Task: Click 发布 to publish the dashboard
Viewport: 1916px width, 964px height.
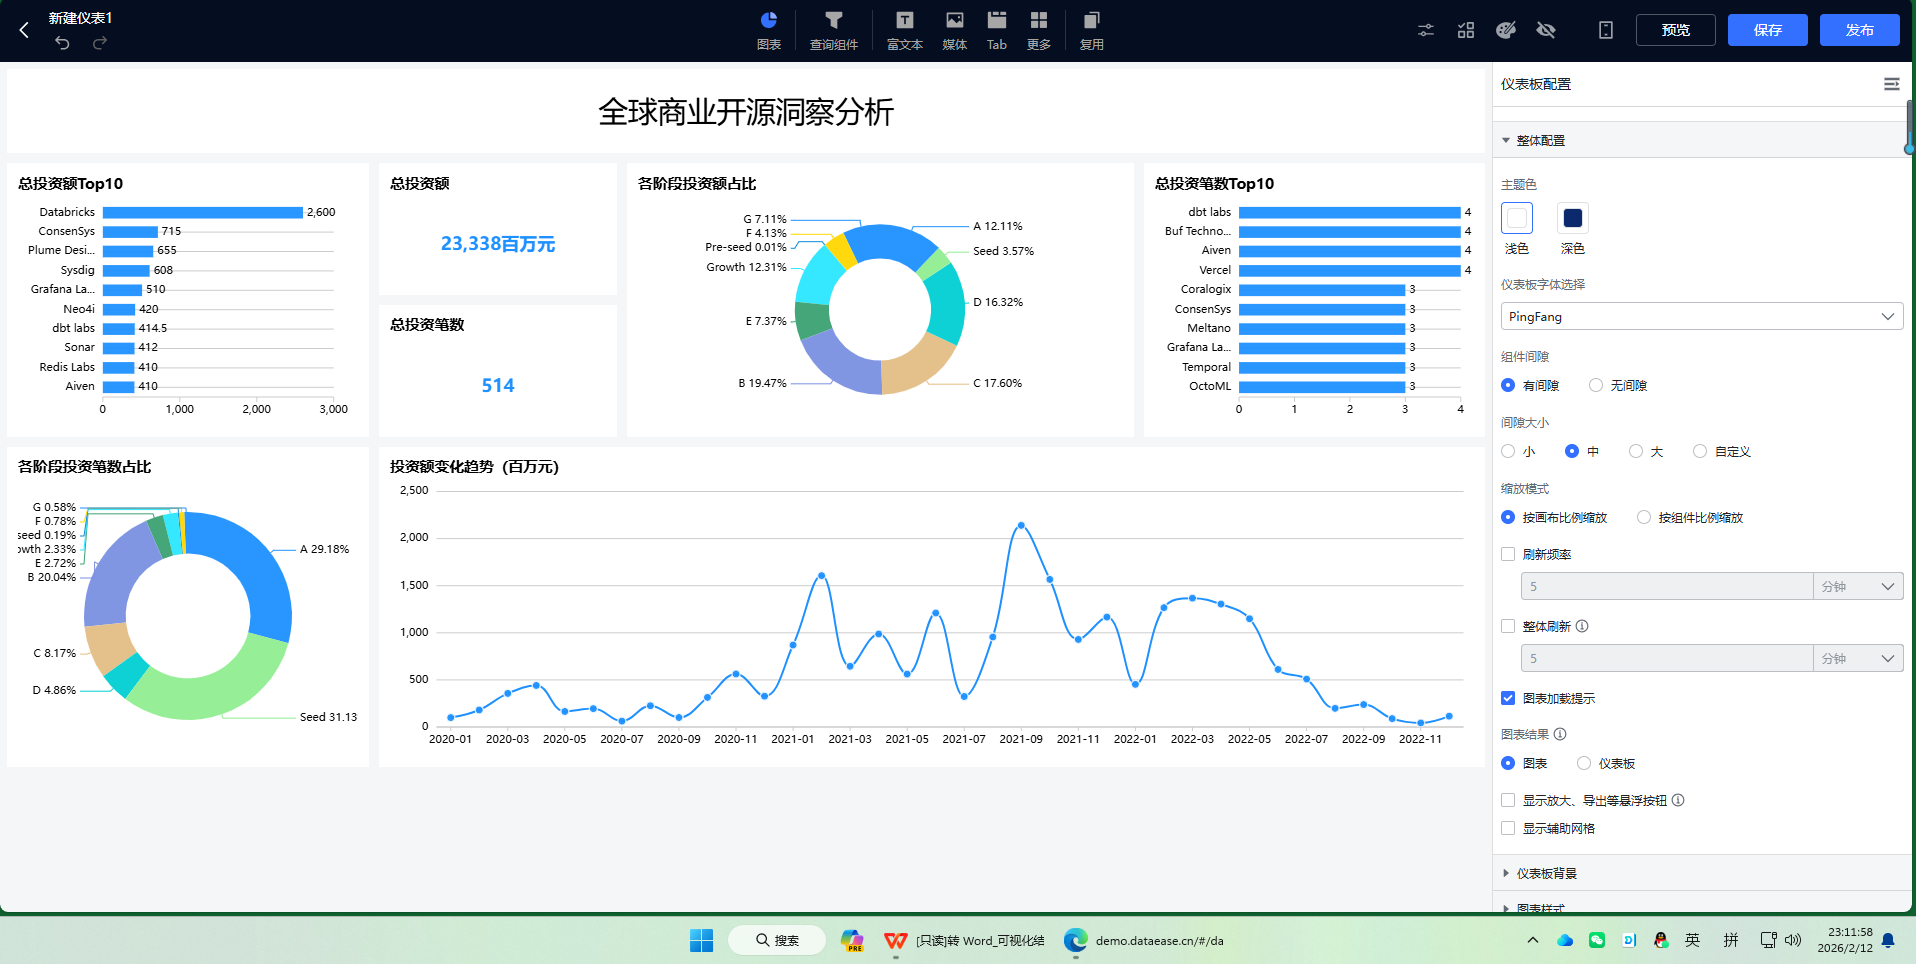Action: 1860,30
